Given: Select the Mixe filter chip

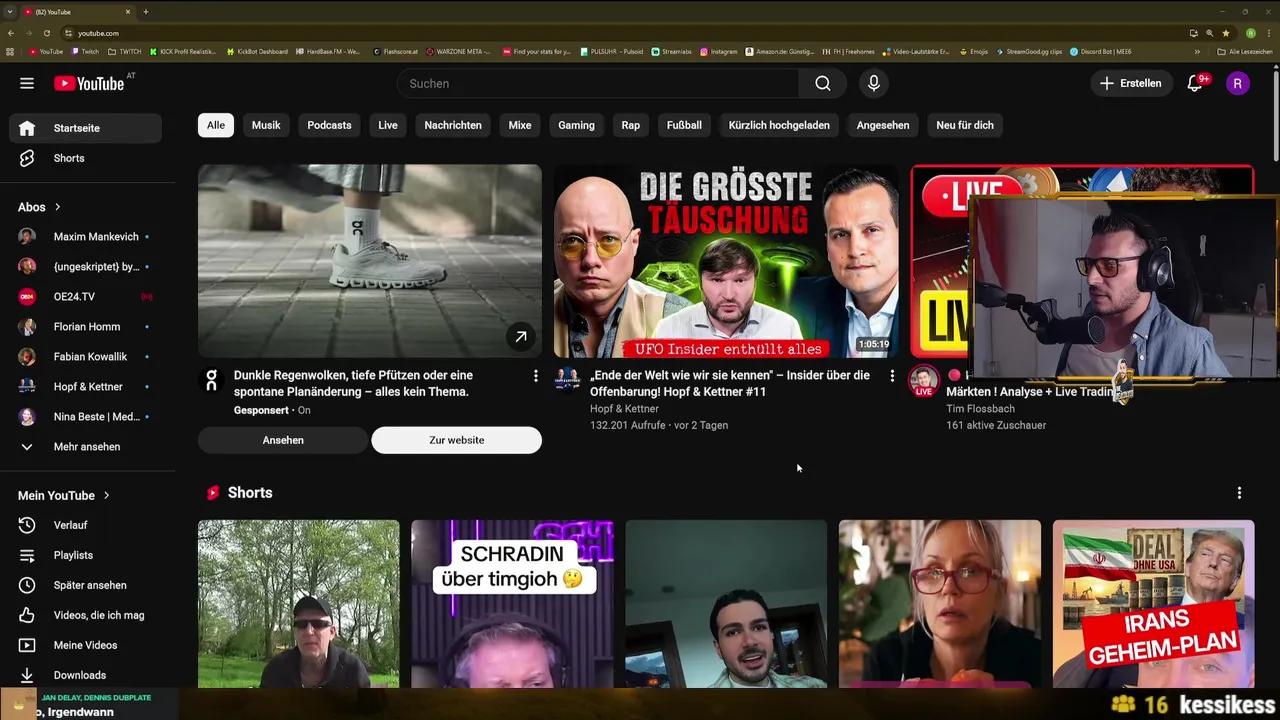Looking at the screenshot, I should [x=520, y=125].
